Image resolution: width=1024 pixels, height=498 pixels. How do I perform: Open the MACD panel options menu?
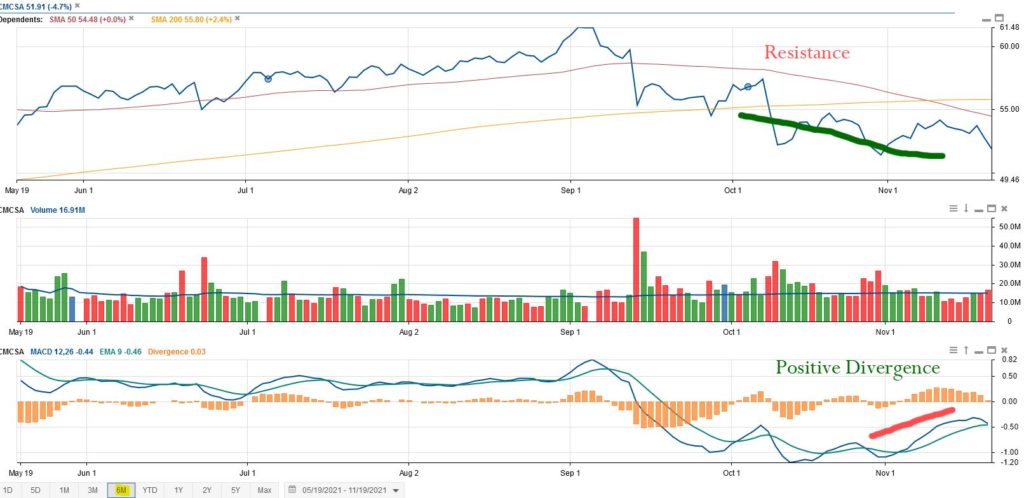point(953,350)
